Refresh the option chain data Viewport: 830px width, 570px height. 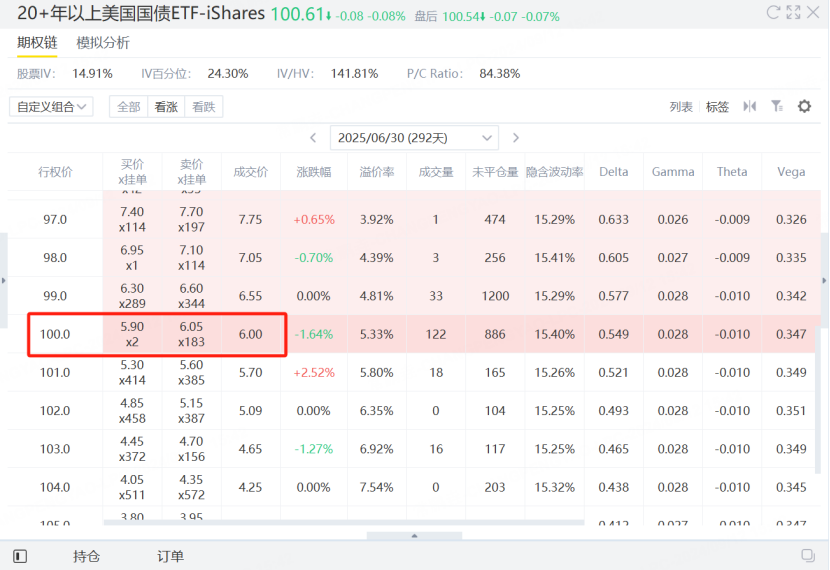click(x=773, y=12)
